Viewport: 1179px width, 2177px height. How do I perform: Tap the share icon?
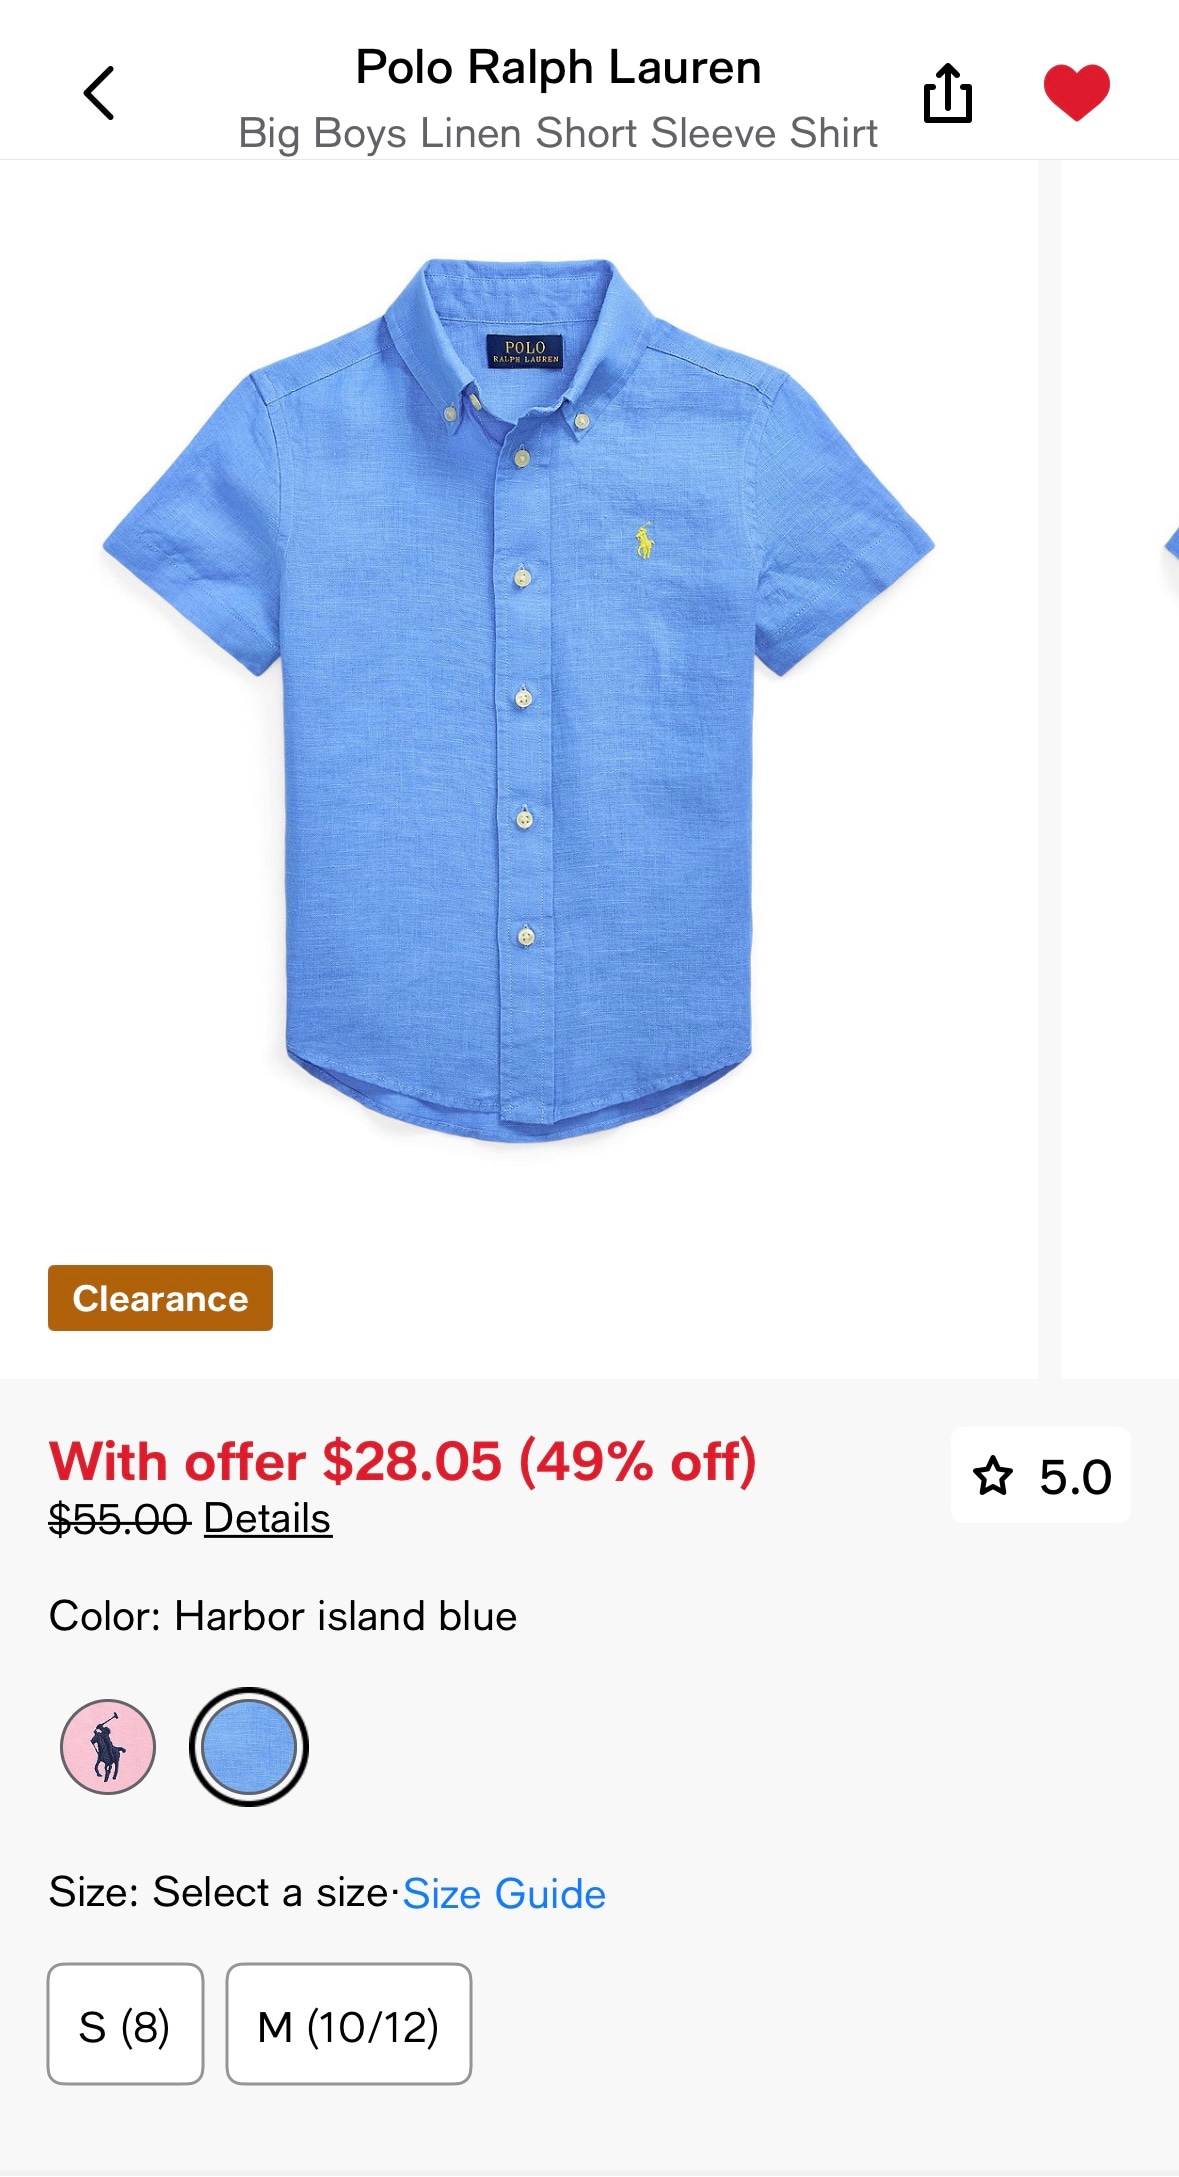947,93
